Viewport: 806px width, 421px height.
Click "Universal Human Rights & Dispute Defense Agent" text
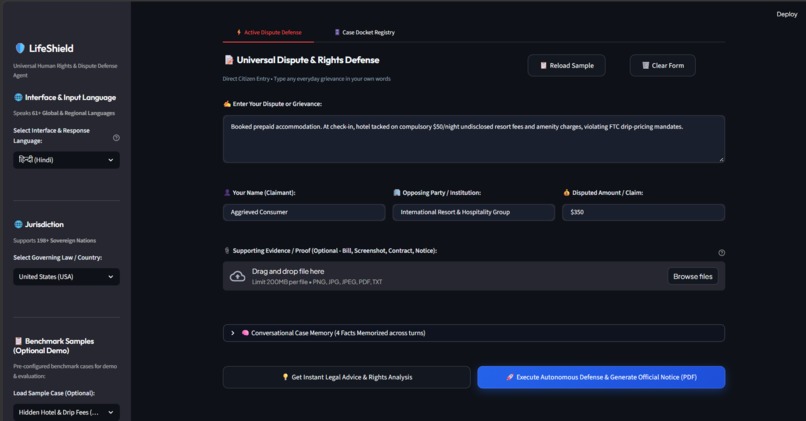65,70
